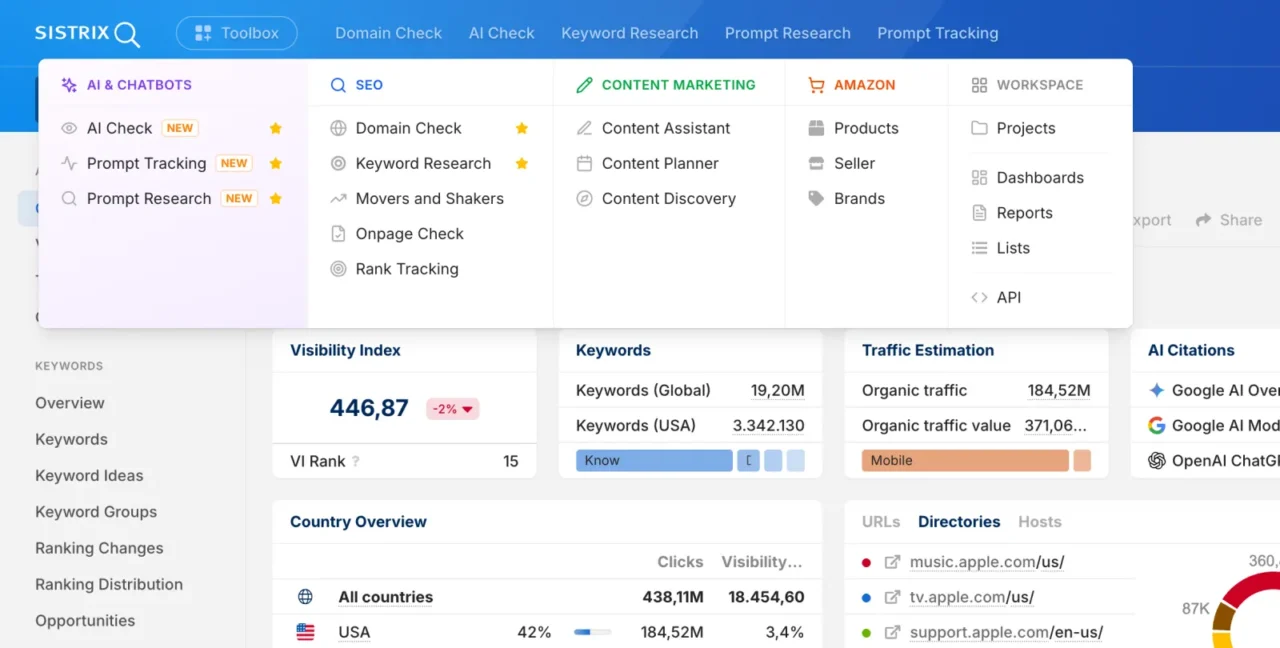1280x648 pixels.
Task: Click the Content Assistant pencil icon
Action: click(x=585, y=128)
